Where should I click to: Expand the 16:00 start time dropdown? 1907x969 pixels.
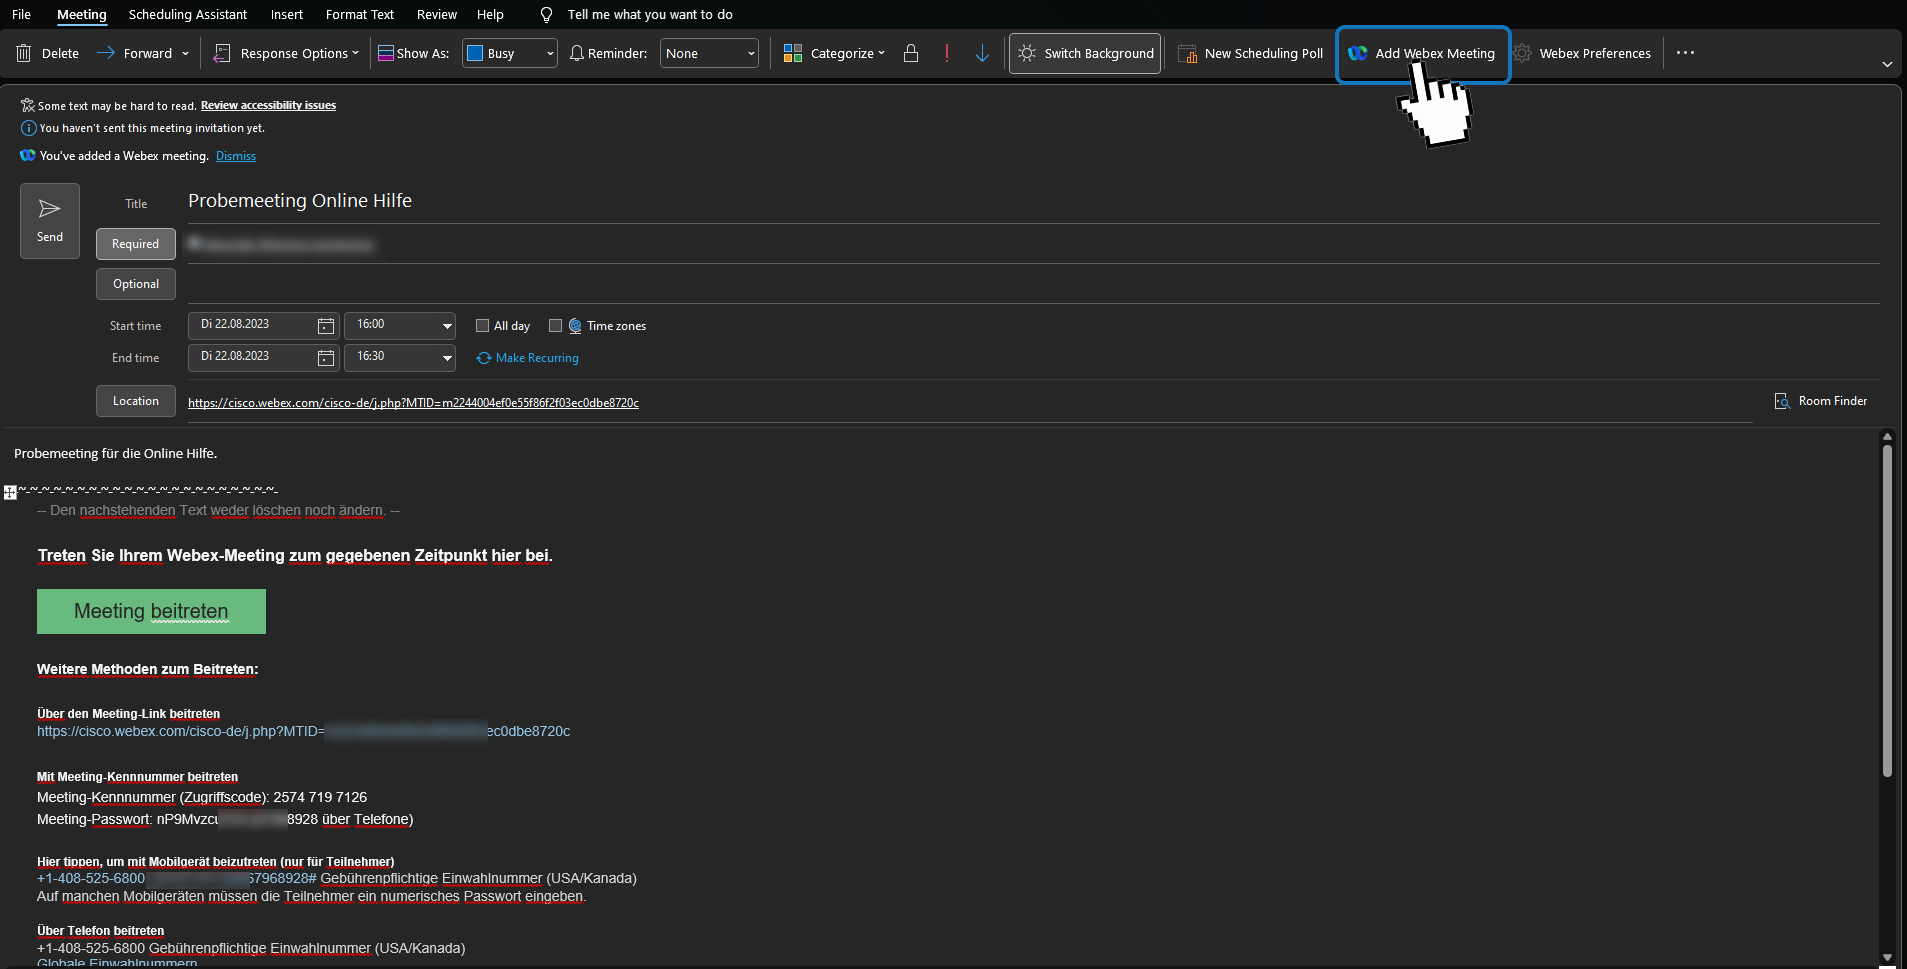click(x=447, y=326)
